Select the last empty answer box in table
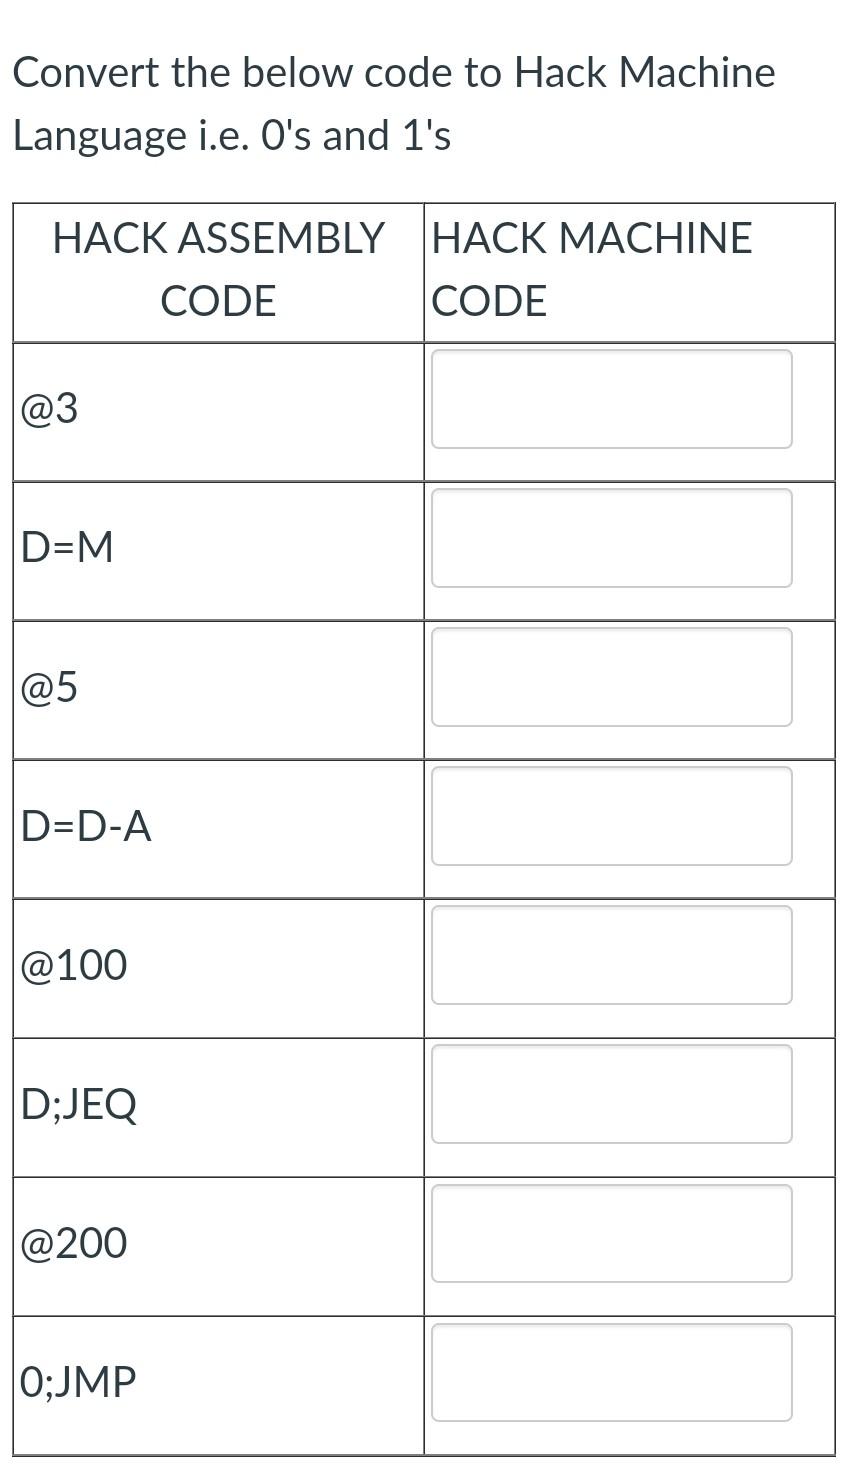Image resolution: width=847 pixels, height=1467 pixels. click(x=610, y=1372)
